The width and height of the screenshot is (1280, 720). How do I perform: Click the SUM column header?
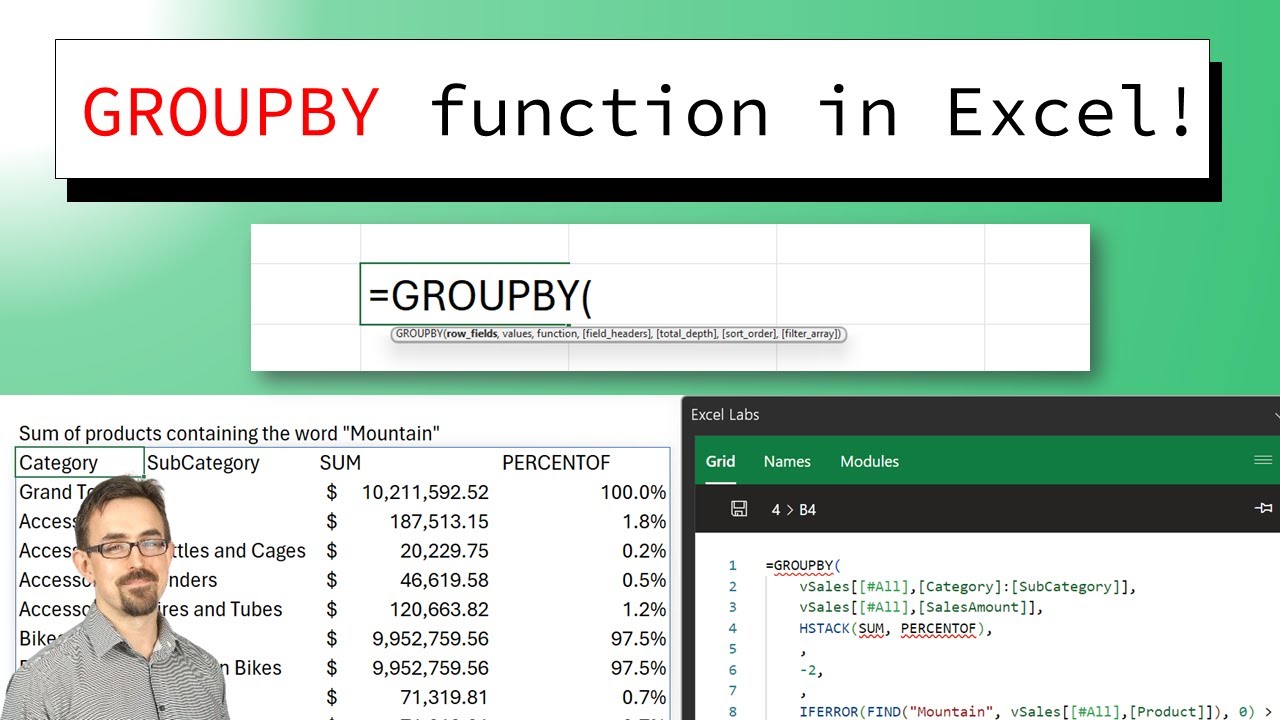click(x=340, y=463)
